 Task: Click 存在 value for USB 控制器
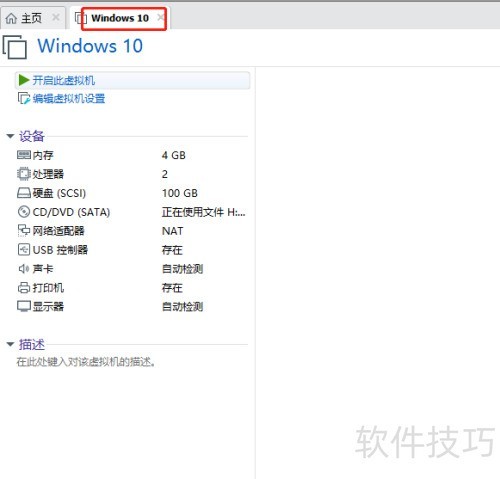[172, 250]
